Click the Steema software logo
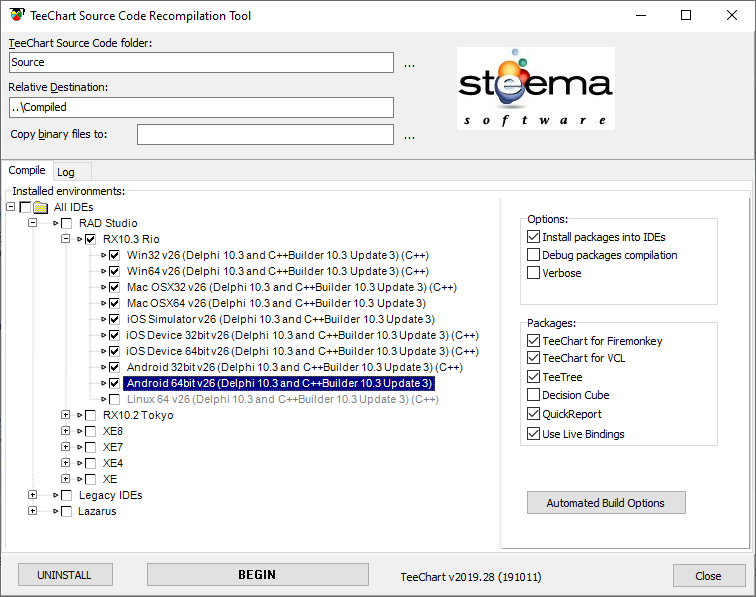Viewport: 756px width, 597px height. [536, 88]
